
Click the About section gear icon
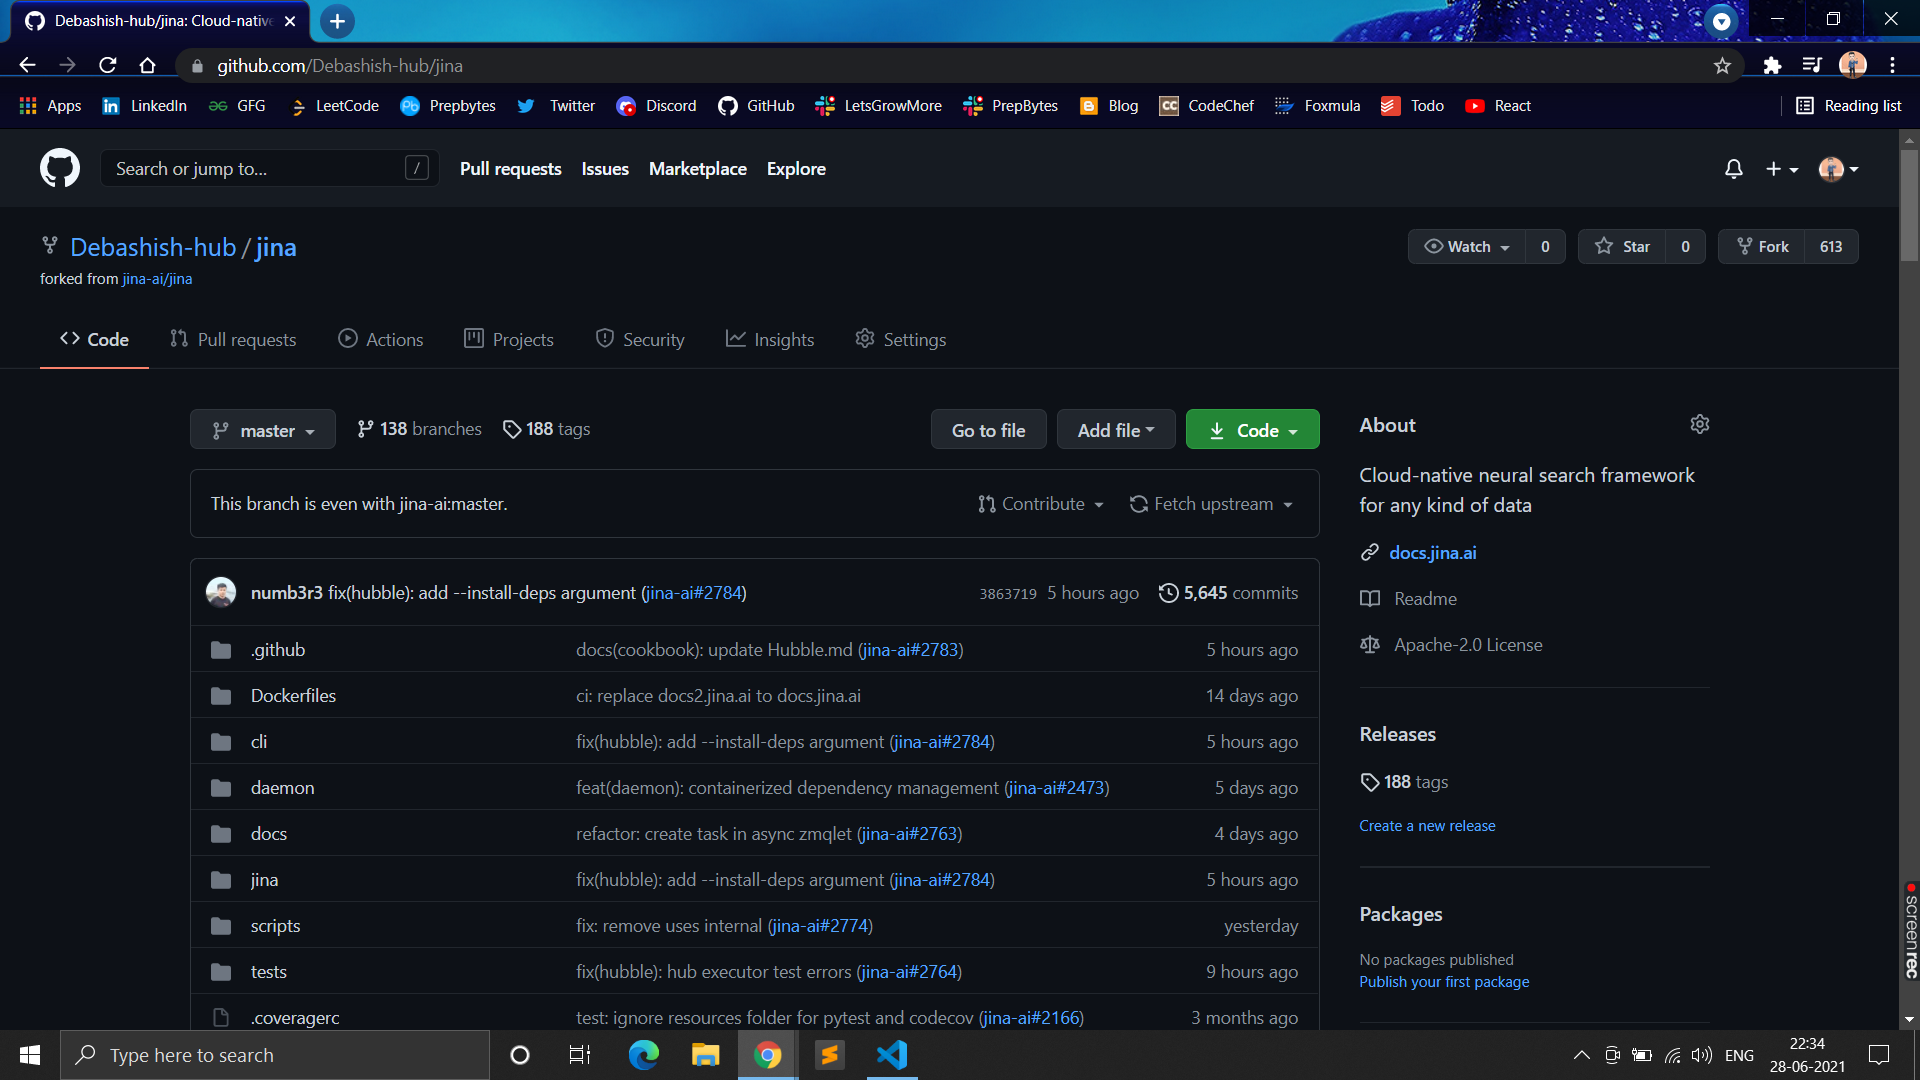[1699, 424]
